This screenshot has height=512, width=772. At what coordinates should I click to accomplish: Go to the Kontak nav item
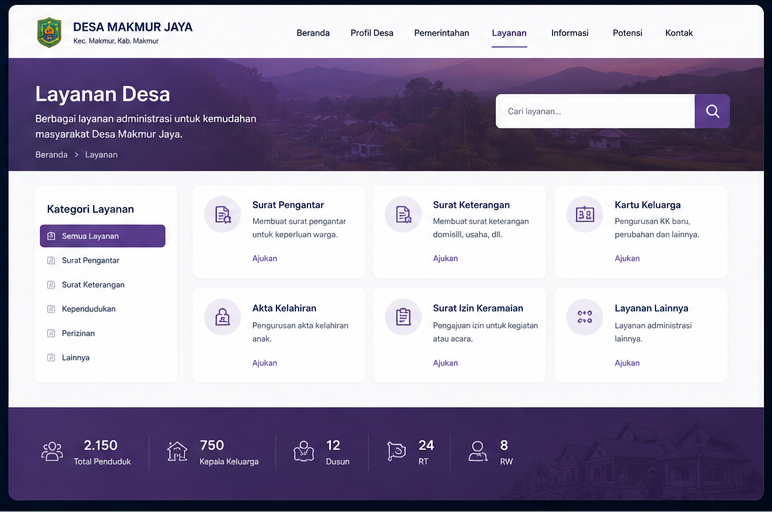679,33
